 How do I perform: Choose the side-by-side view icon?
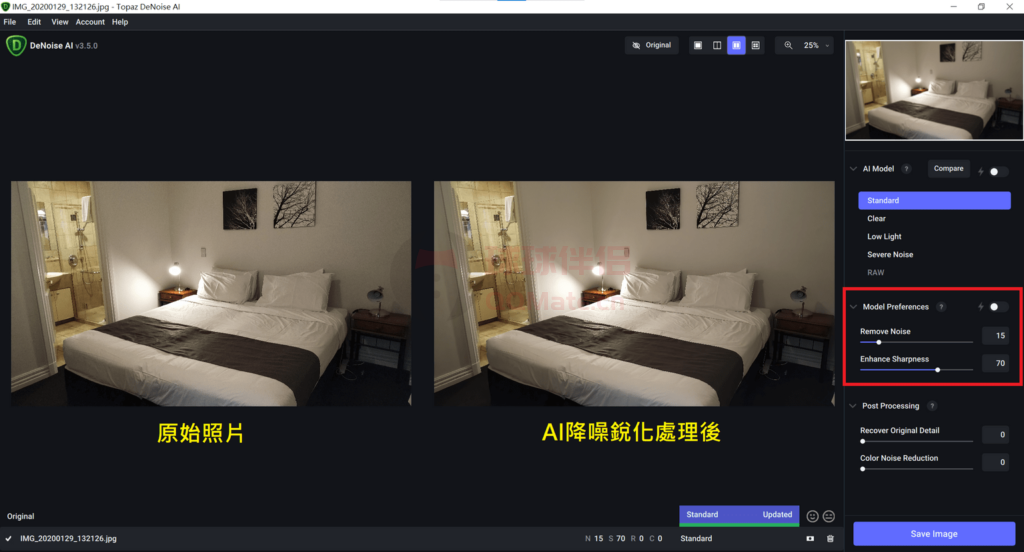pos(736,45)
